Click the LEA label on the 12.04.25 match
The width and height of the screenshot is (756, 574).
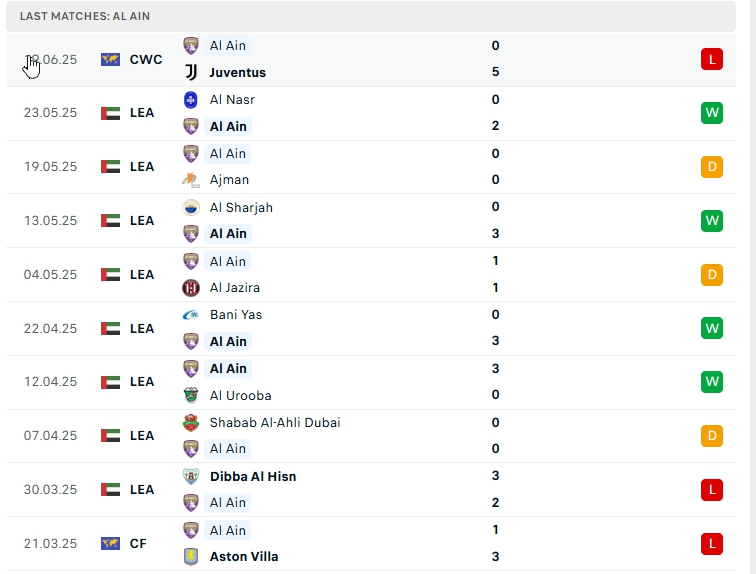click(142, 382)
